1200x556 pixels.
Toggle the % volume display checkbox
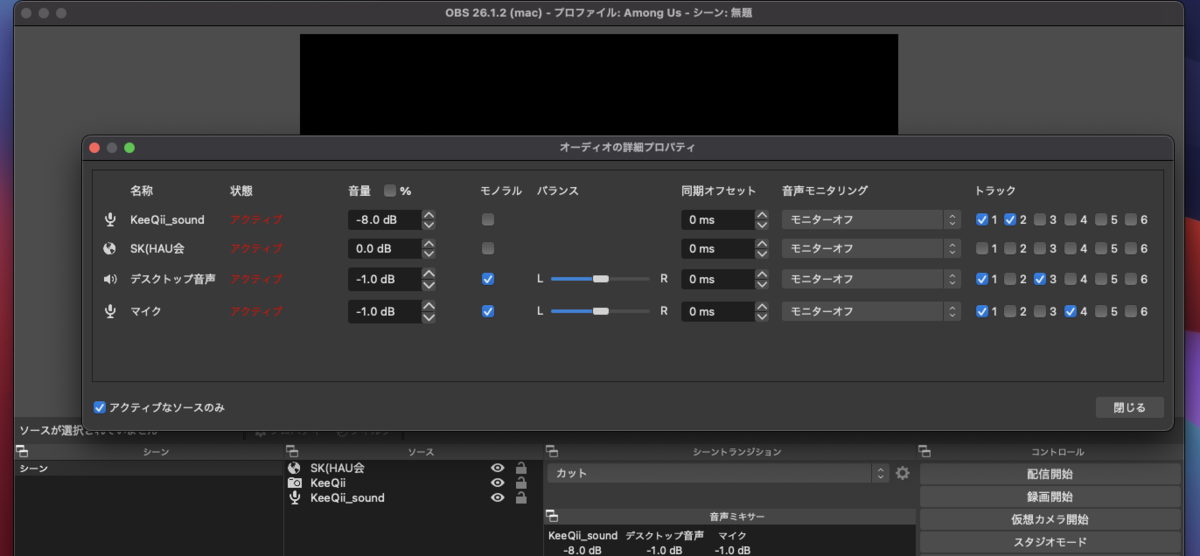(x=390, y=190)
